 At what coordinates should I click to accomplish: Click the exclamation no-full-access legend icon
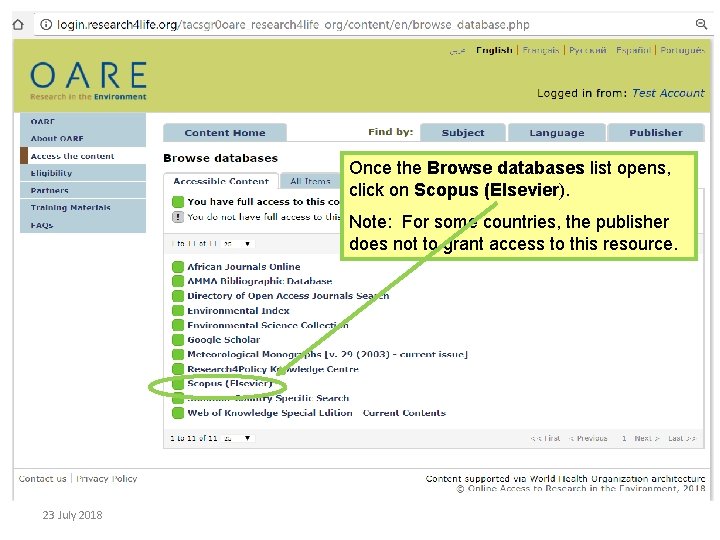point(178,217)
